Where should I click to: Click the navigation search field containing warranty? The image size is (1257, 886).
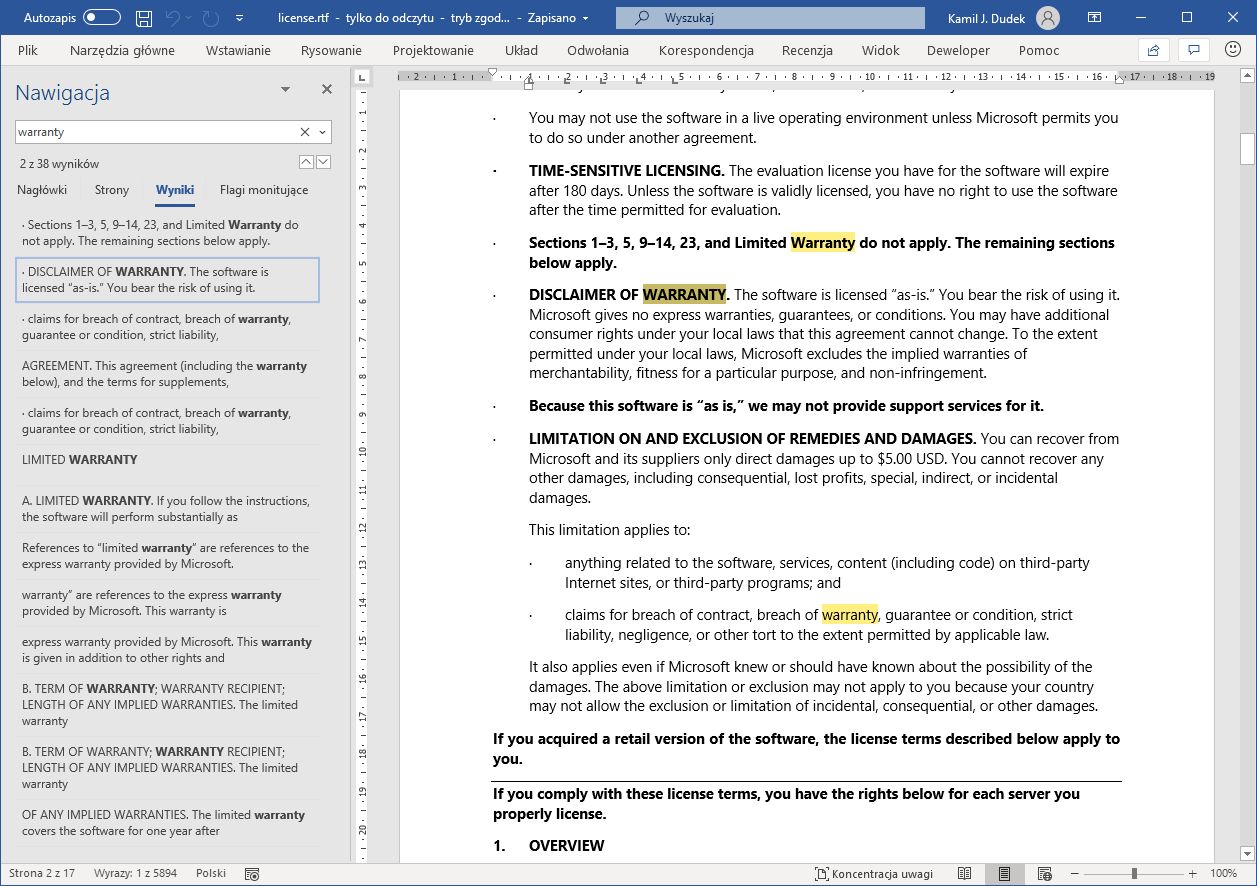(155, 132)
